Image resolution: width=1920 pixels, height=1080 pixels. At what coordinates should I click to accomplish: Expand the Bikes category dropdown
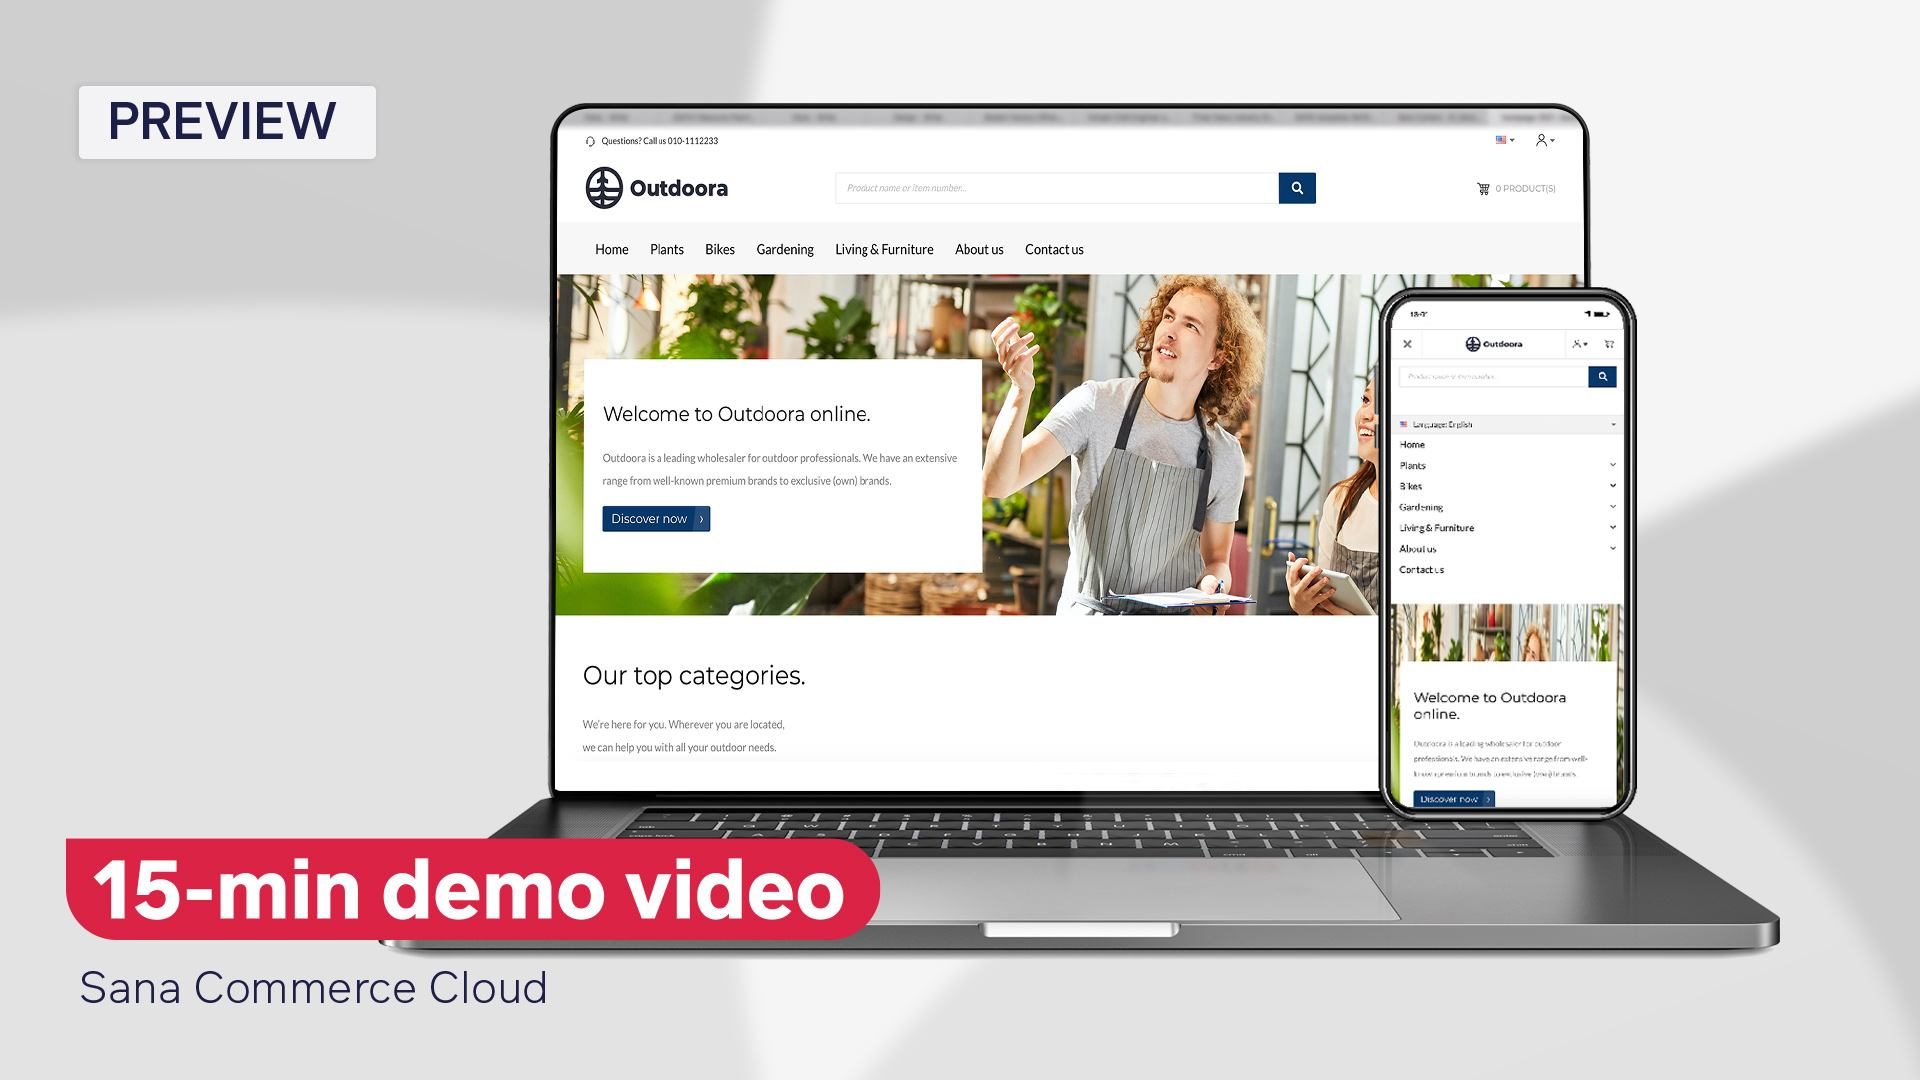(x=1611, y=484)
